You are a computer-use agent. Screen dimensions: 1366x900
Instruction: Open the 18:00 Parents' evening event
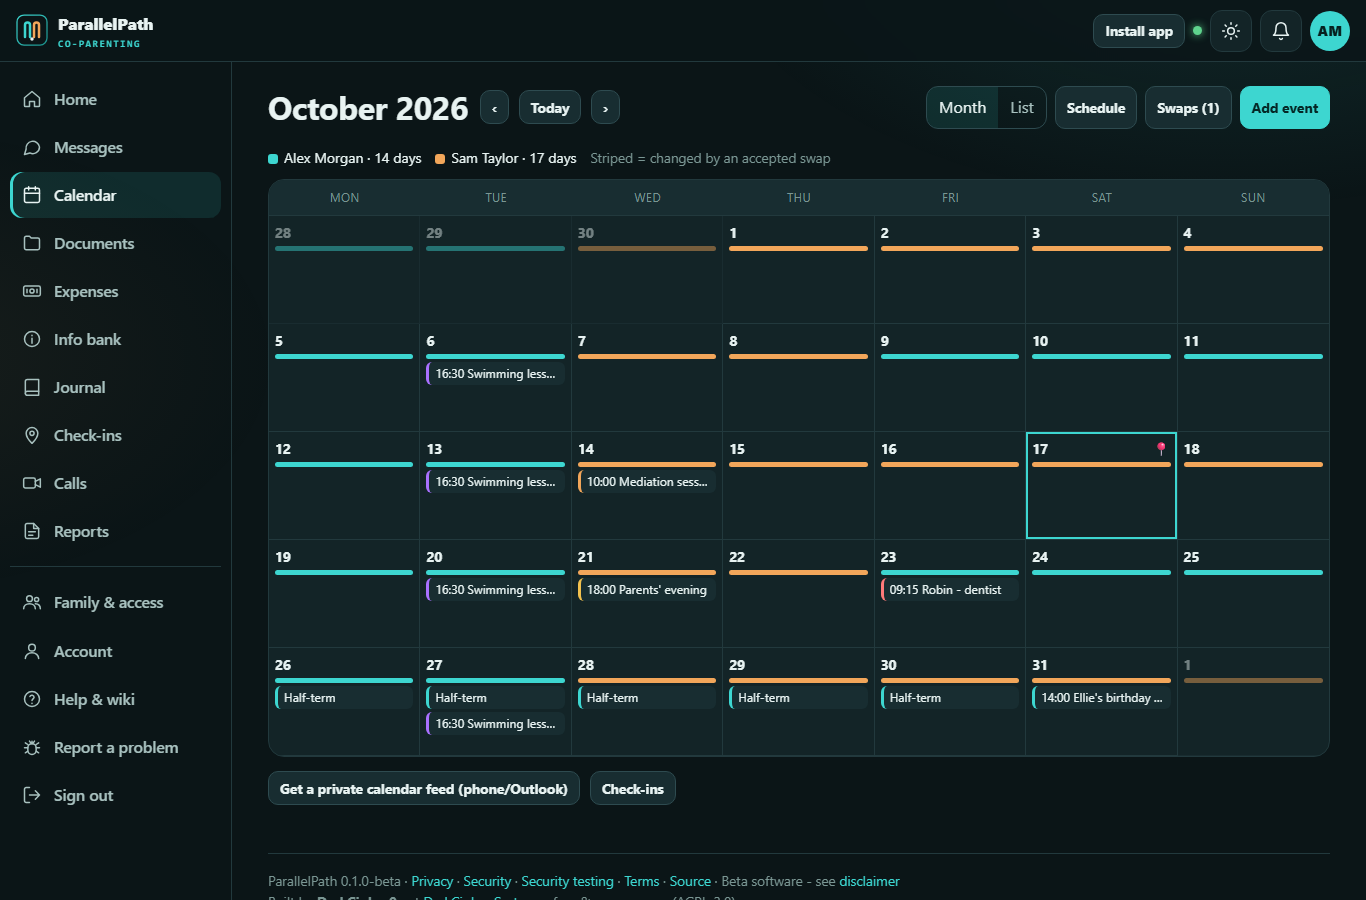(647, 590)
